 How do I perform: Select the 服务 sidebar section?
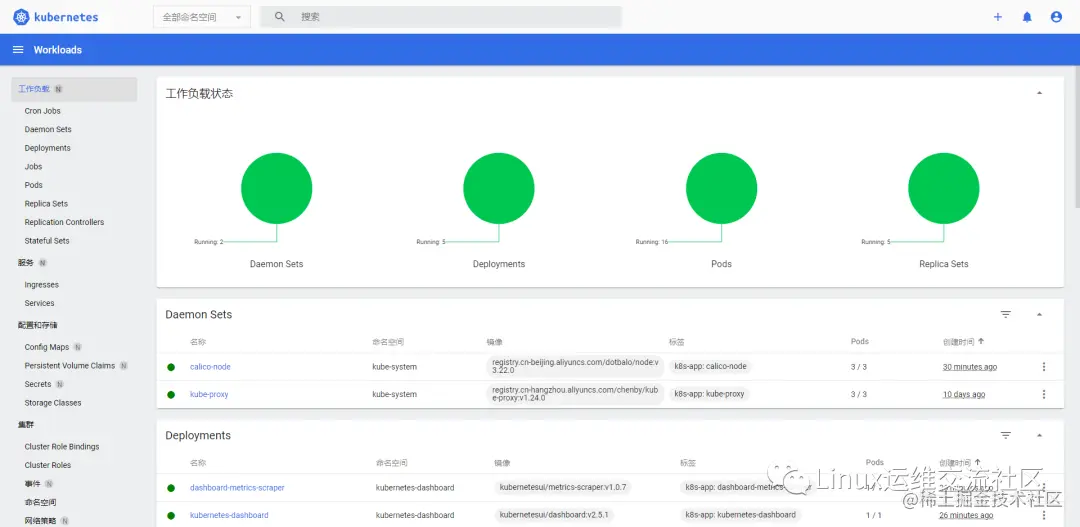pyautogui.click(x=25, y=263)
